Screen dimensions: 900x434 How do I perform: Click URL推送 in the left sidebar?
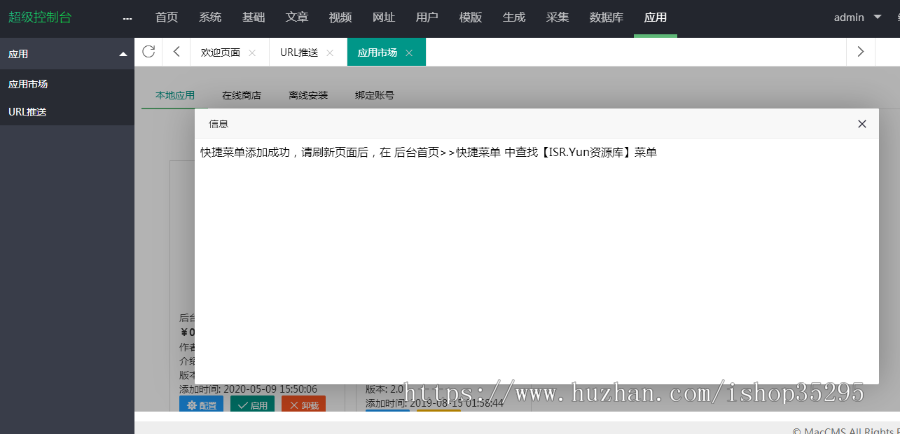pyautogui.click(x=27, y=112)
